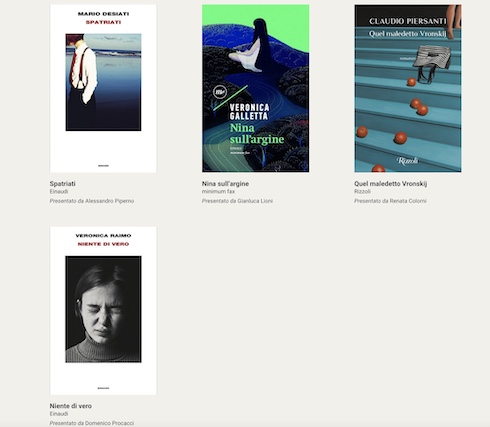Click Presentato da Gianluca Lioni text
490x427 pixels.
pos(237,201)
